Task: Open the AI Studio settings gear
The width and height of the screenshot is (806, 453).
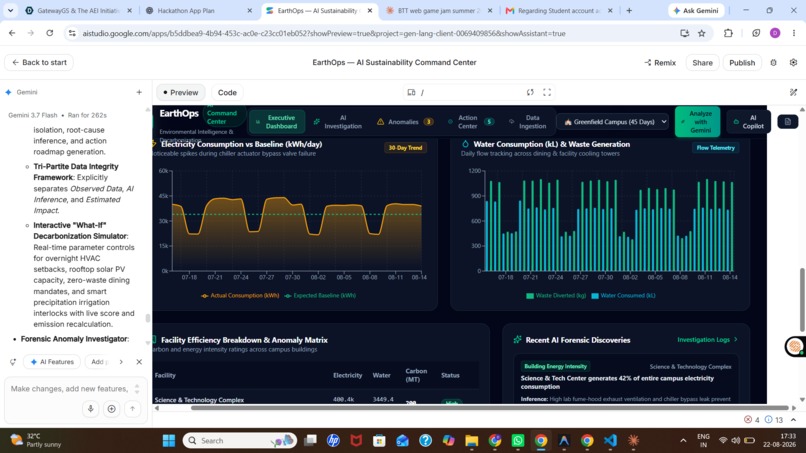Action: pos(793,63)
